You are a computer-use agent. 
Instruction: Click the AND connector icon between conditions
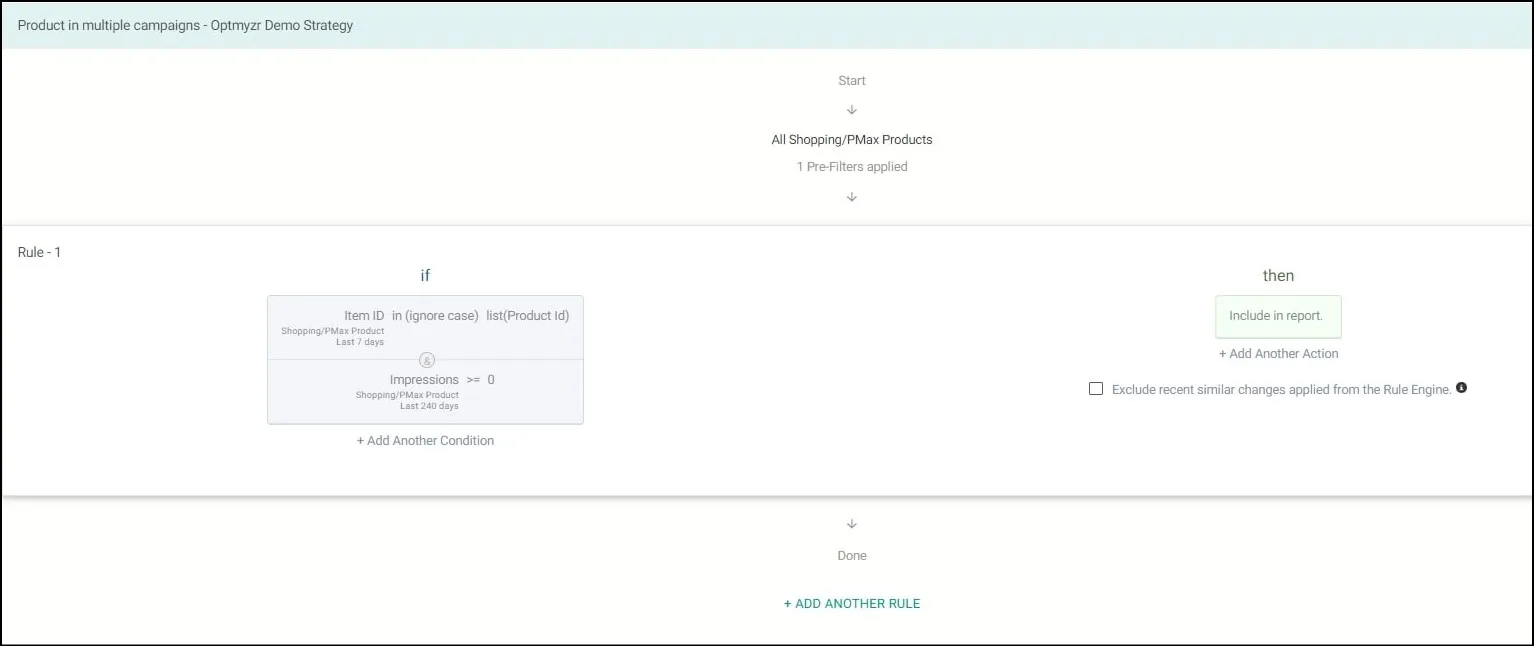[426, 360]
